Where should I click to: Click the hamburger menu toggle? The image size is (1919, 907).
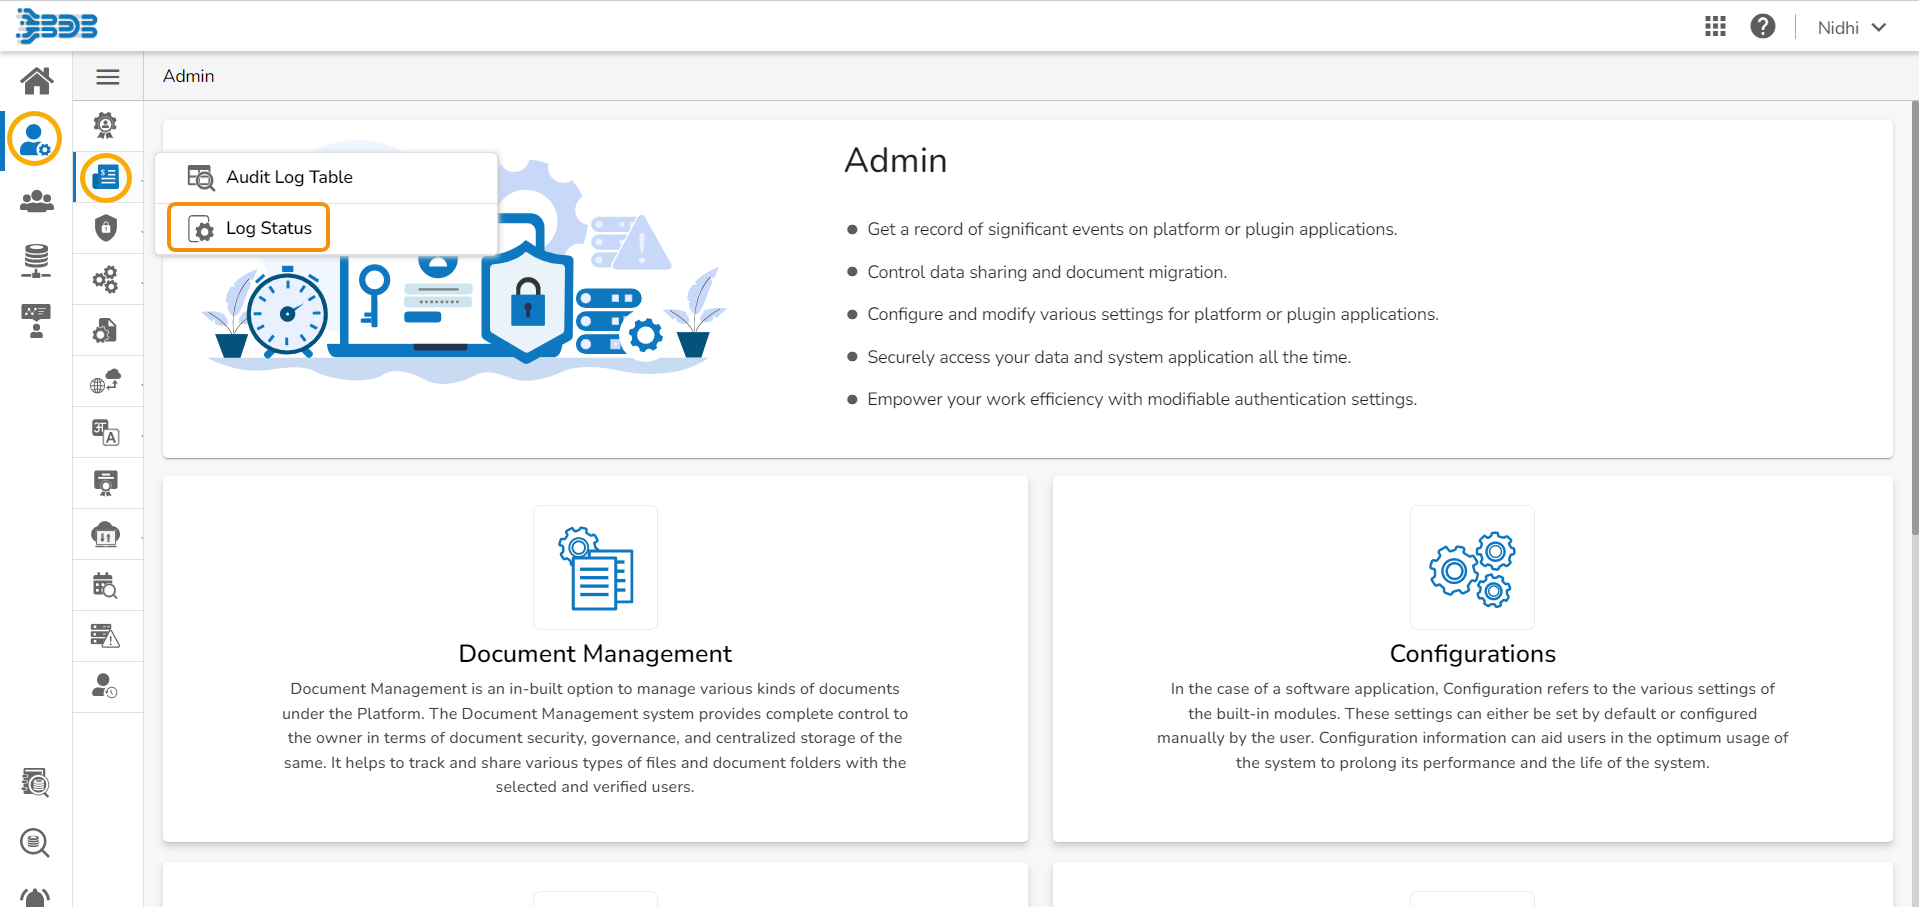tap(107, 76)
